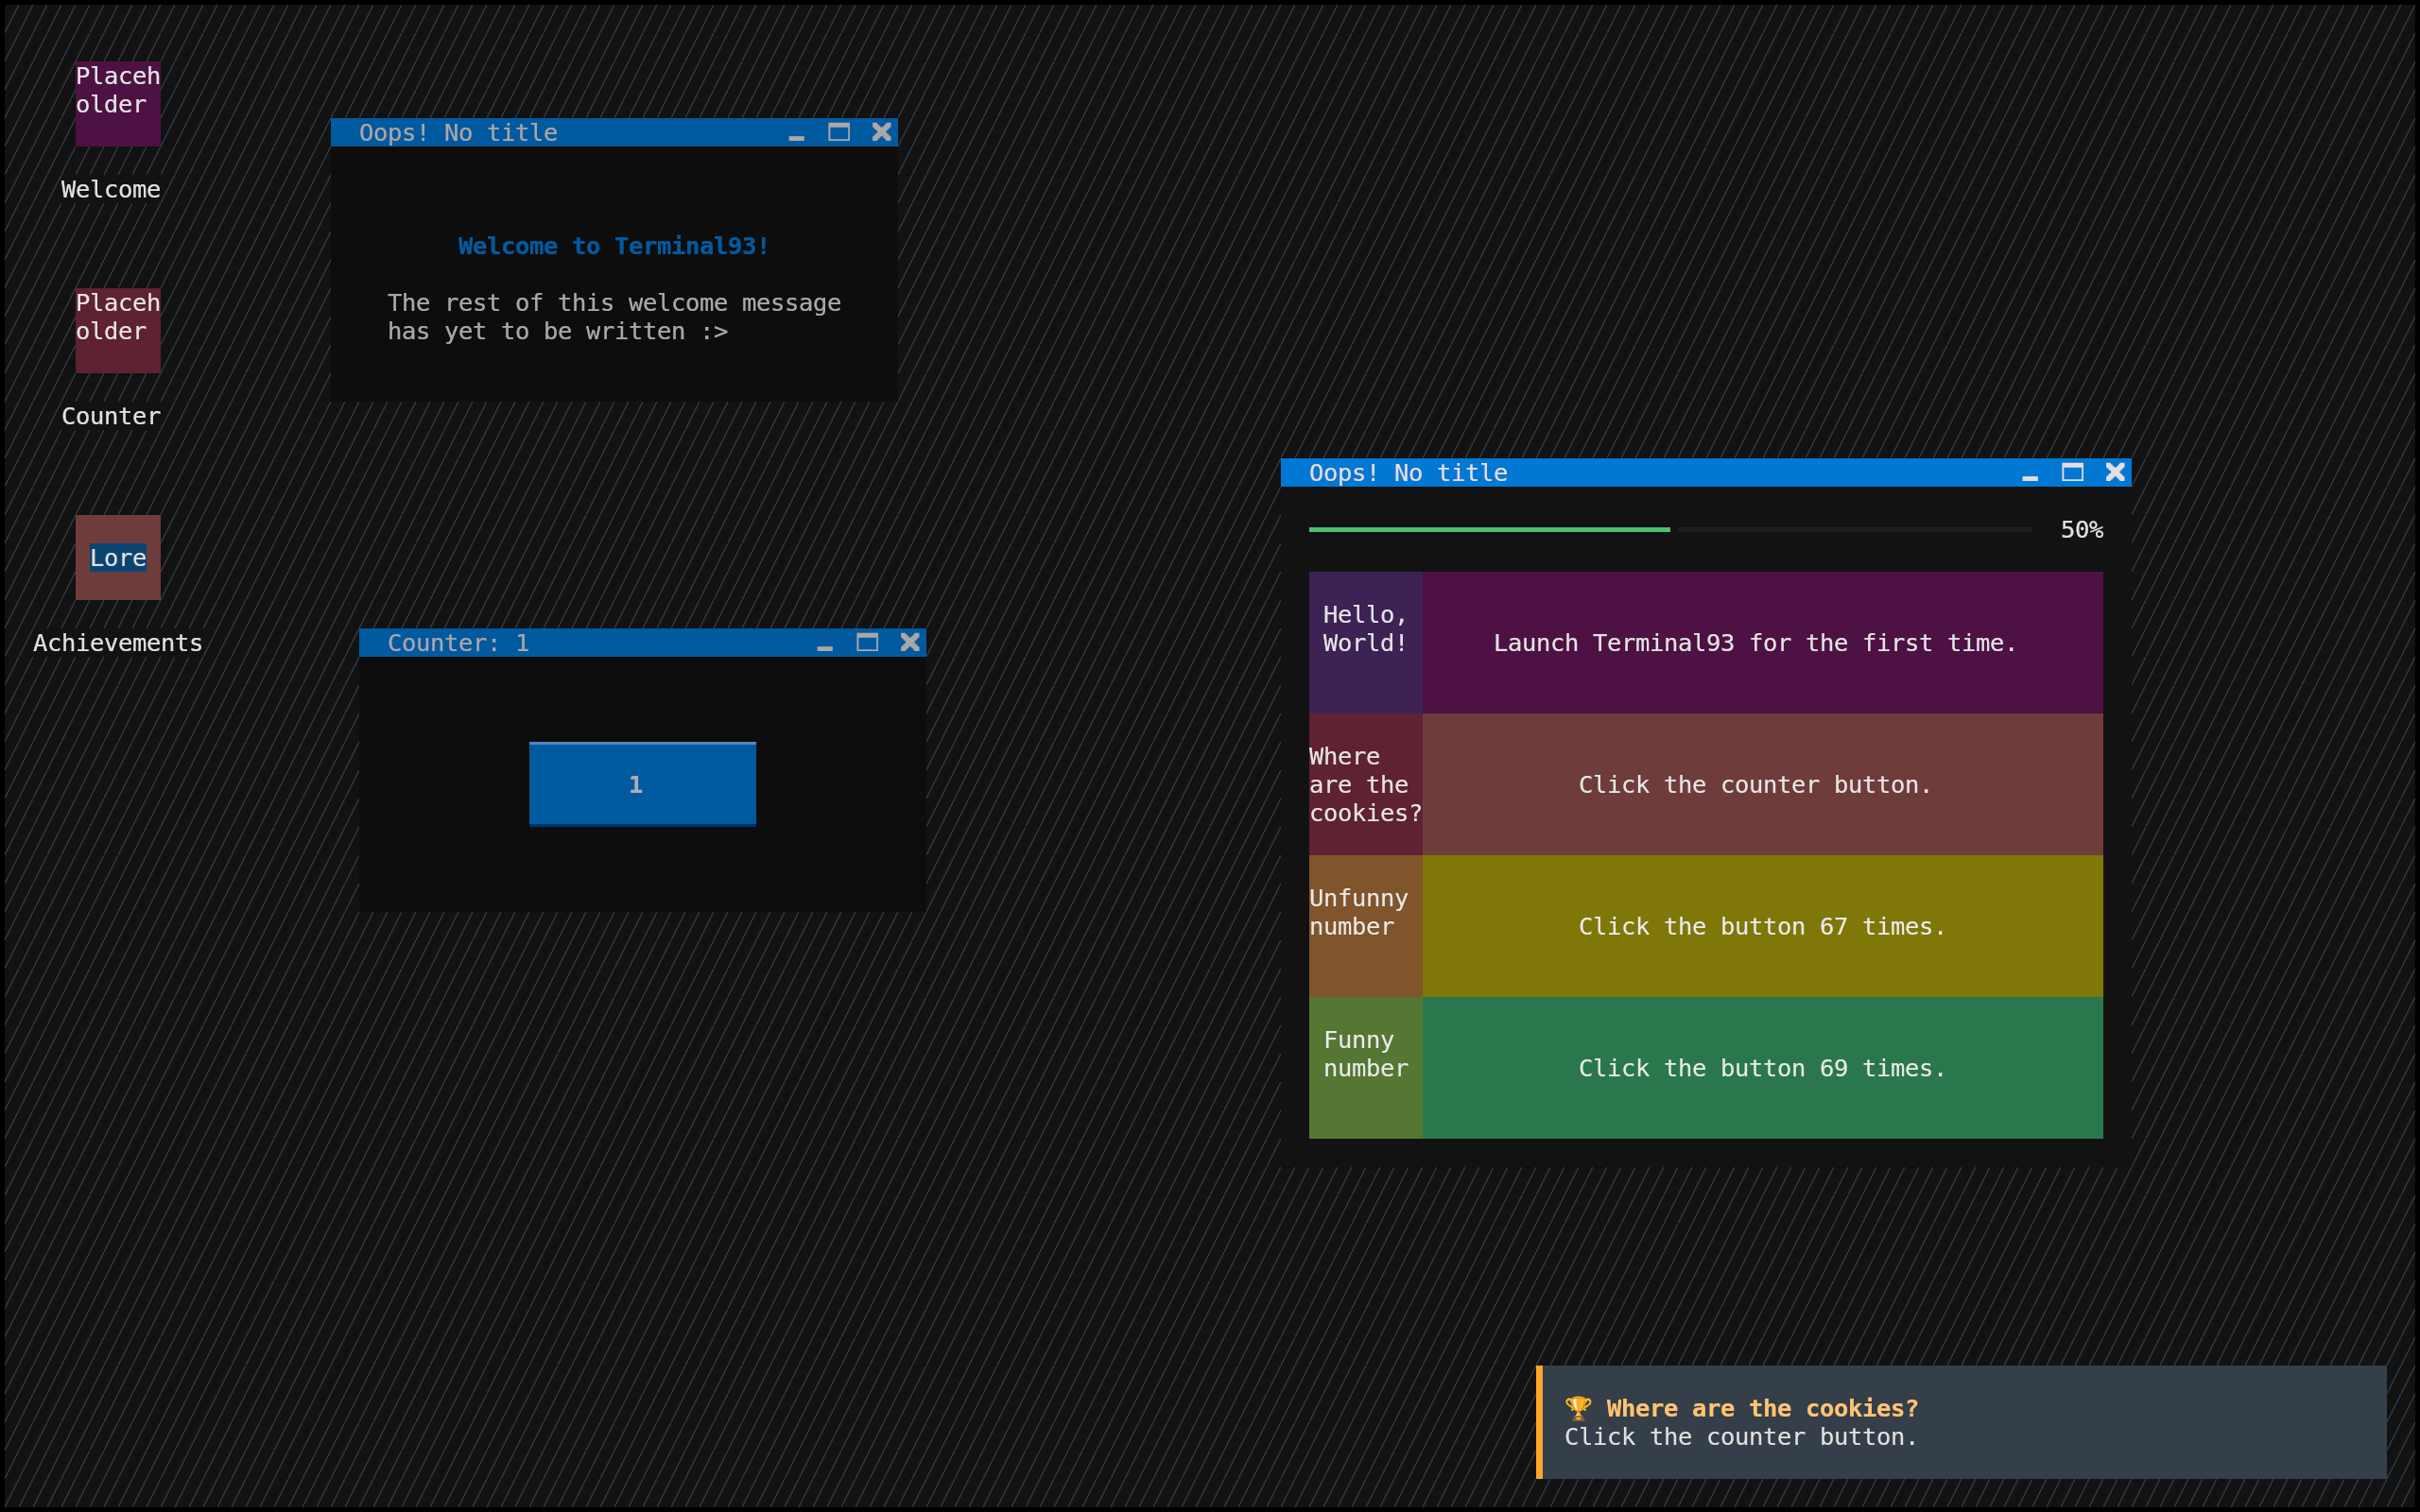Maximize the Counter window

867,642
